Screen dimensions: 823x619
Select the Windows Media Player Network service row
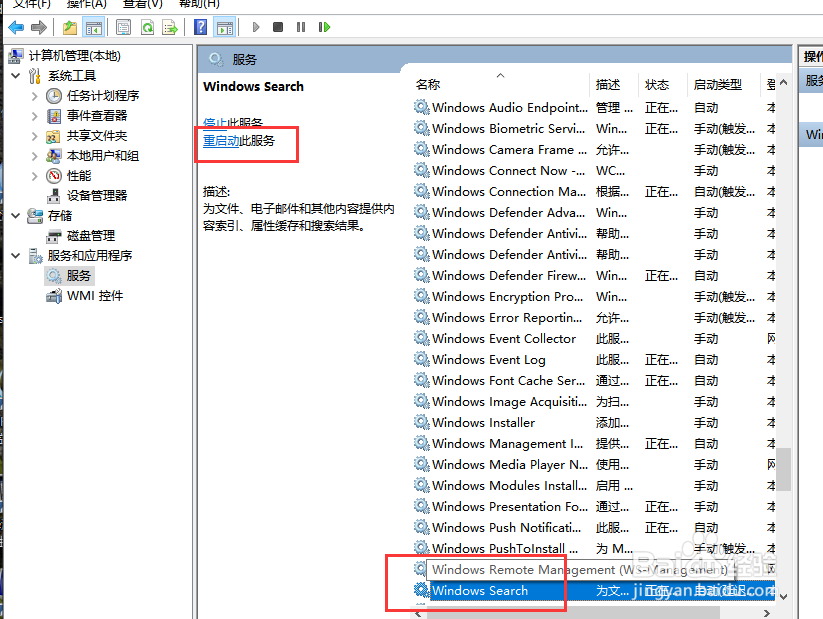point(593,465)
